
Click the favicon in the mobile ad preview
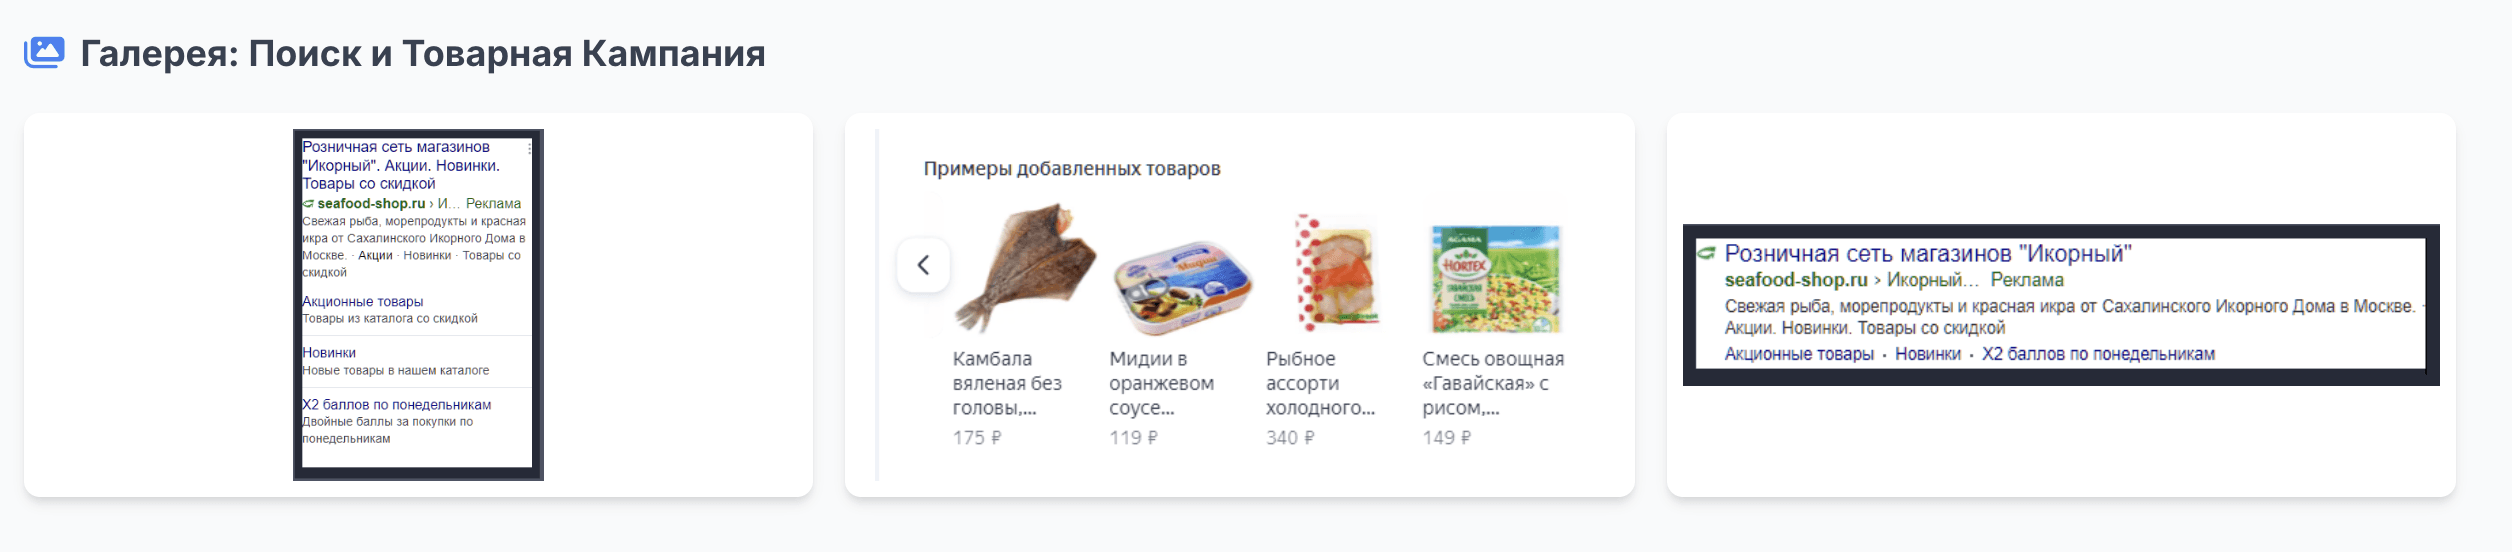308,204
